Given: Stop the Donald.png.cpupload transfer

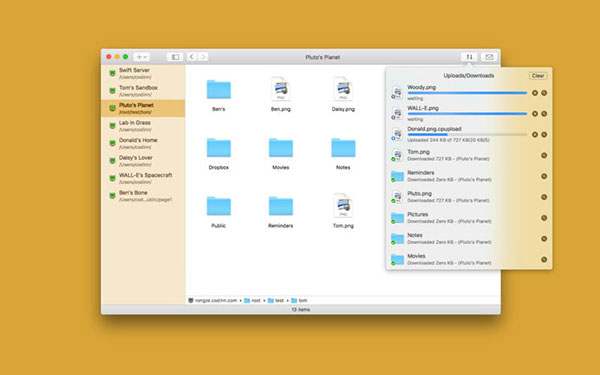Looking at the screenshot, I should [535, 135].
